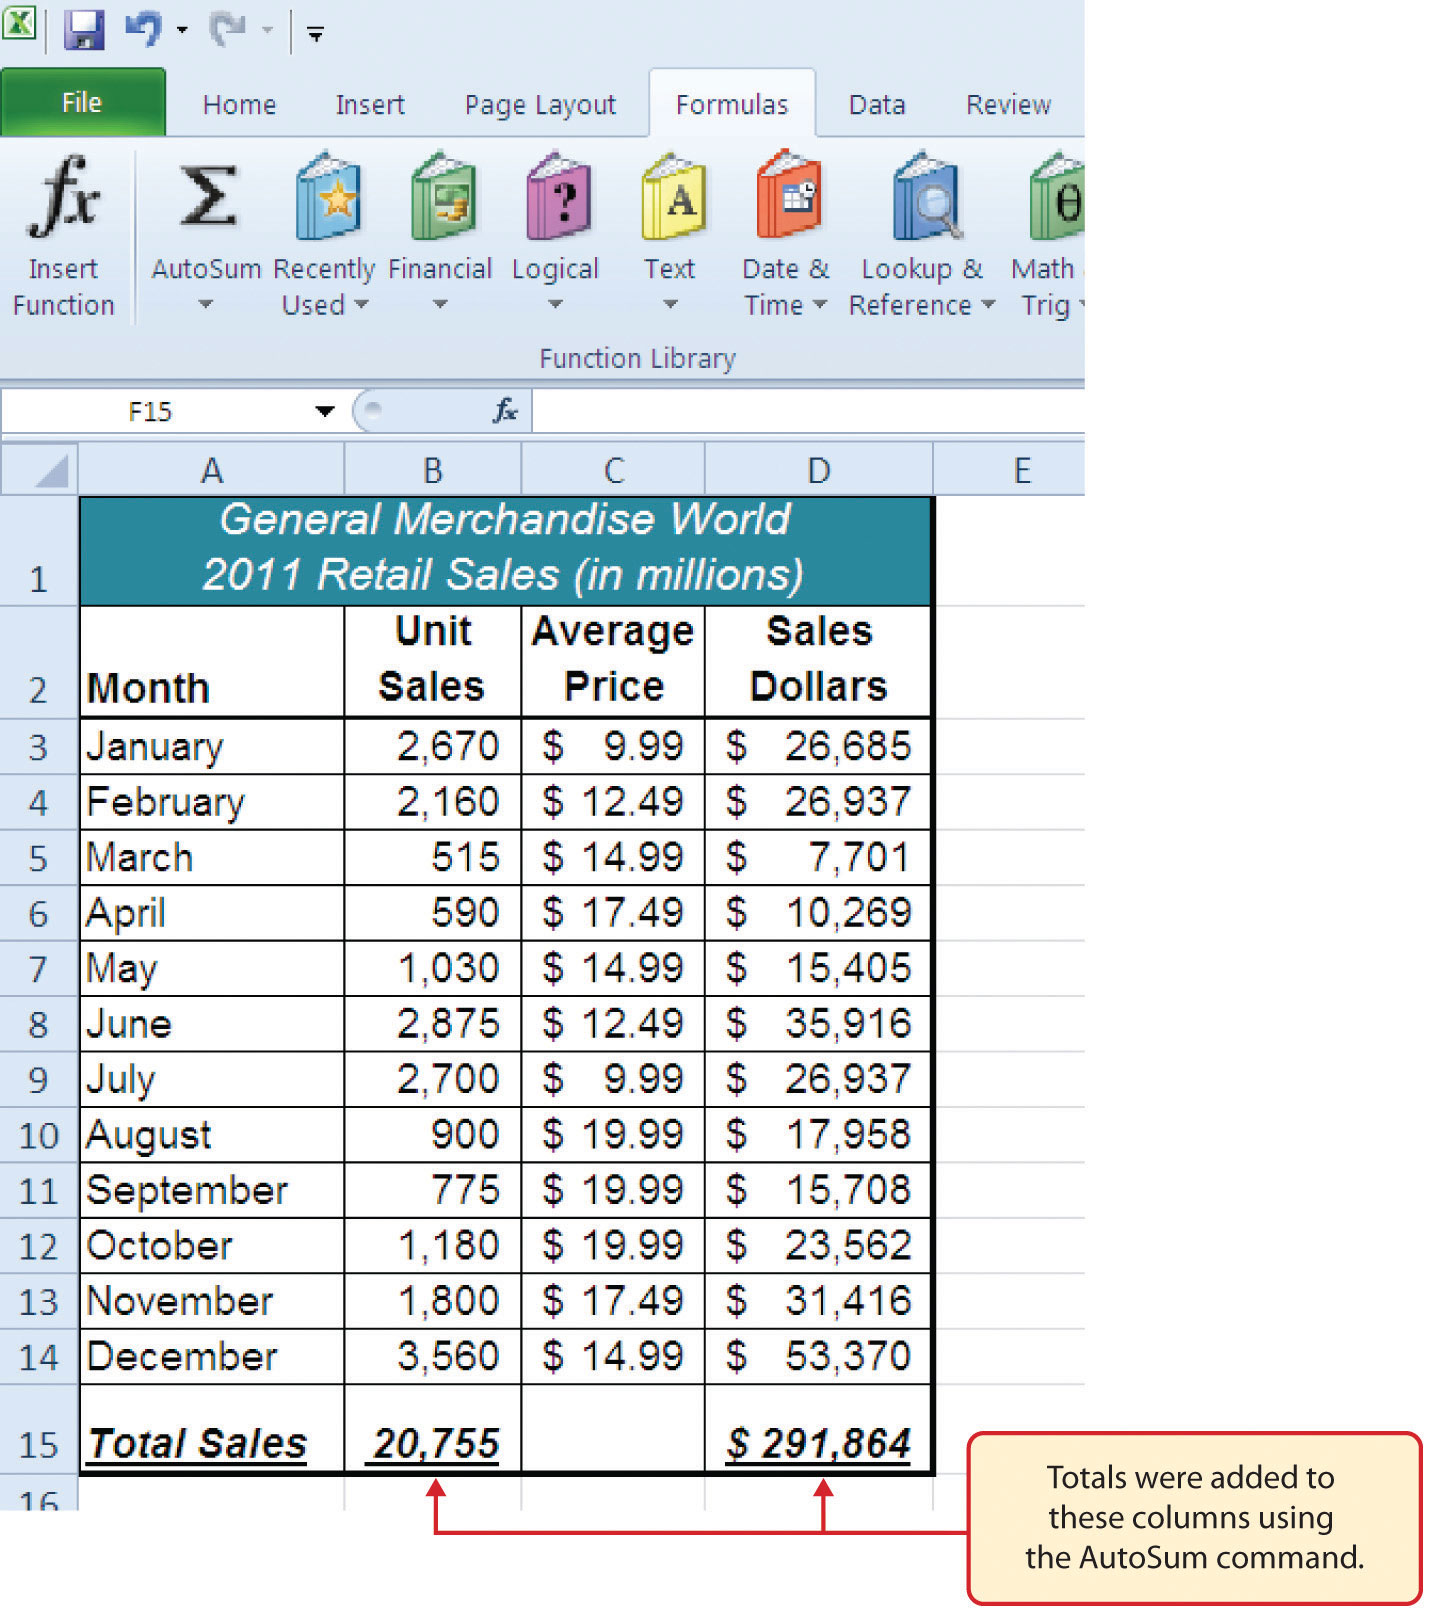
Task: Switch to the Home tab
Action: pos(239,105)
